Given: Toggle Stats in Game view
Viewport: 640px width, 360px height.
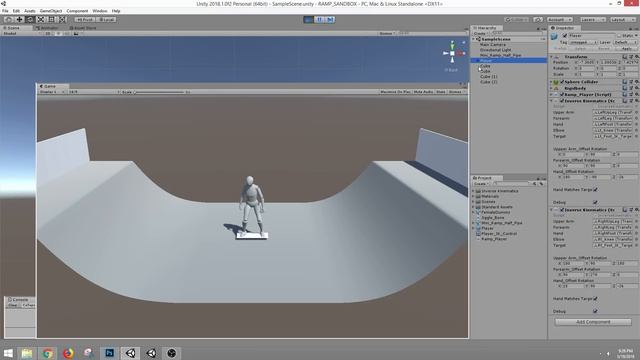Looking at the screenshot, I should [441, 92].
